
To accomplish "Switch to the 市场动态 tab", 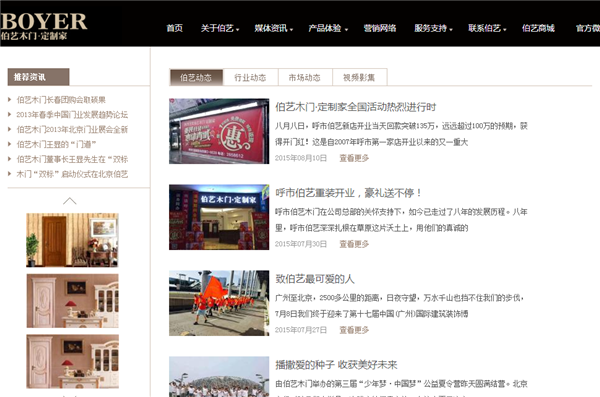I will [305, 77].
